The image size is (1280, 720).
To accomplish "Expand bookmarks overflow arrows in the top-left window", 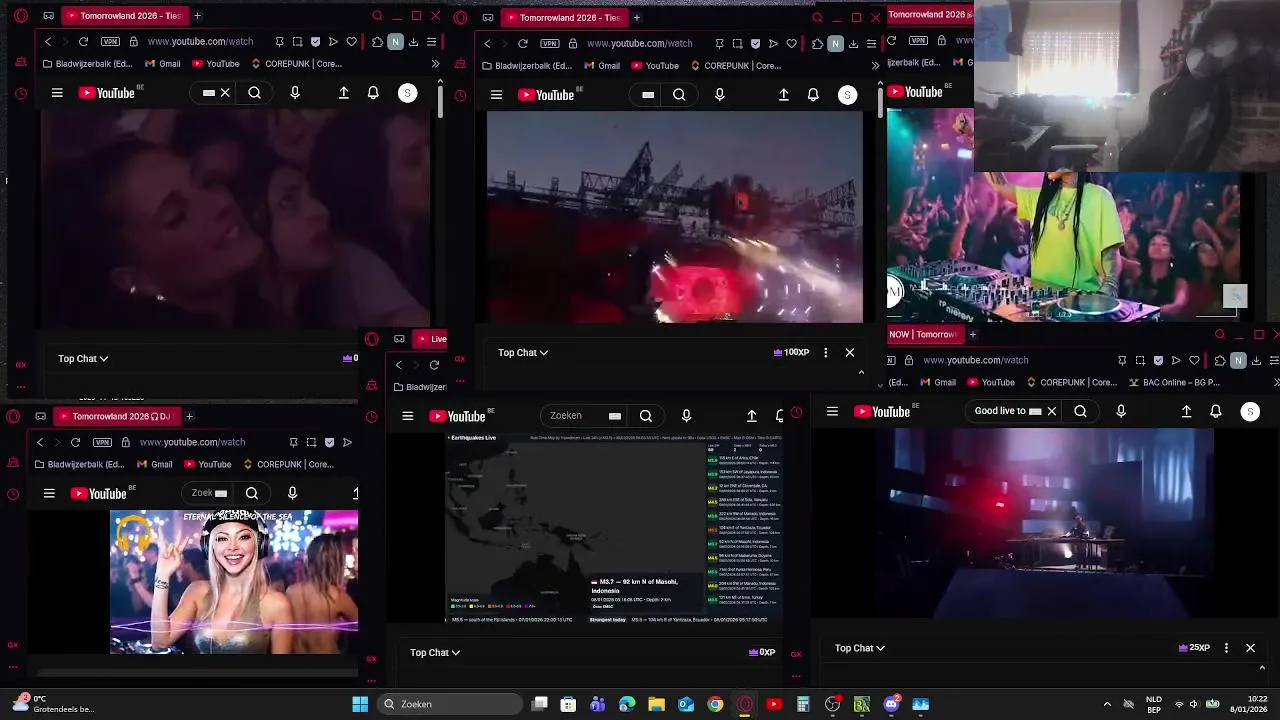I will (435, 64).
